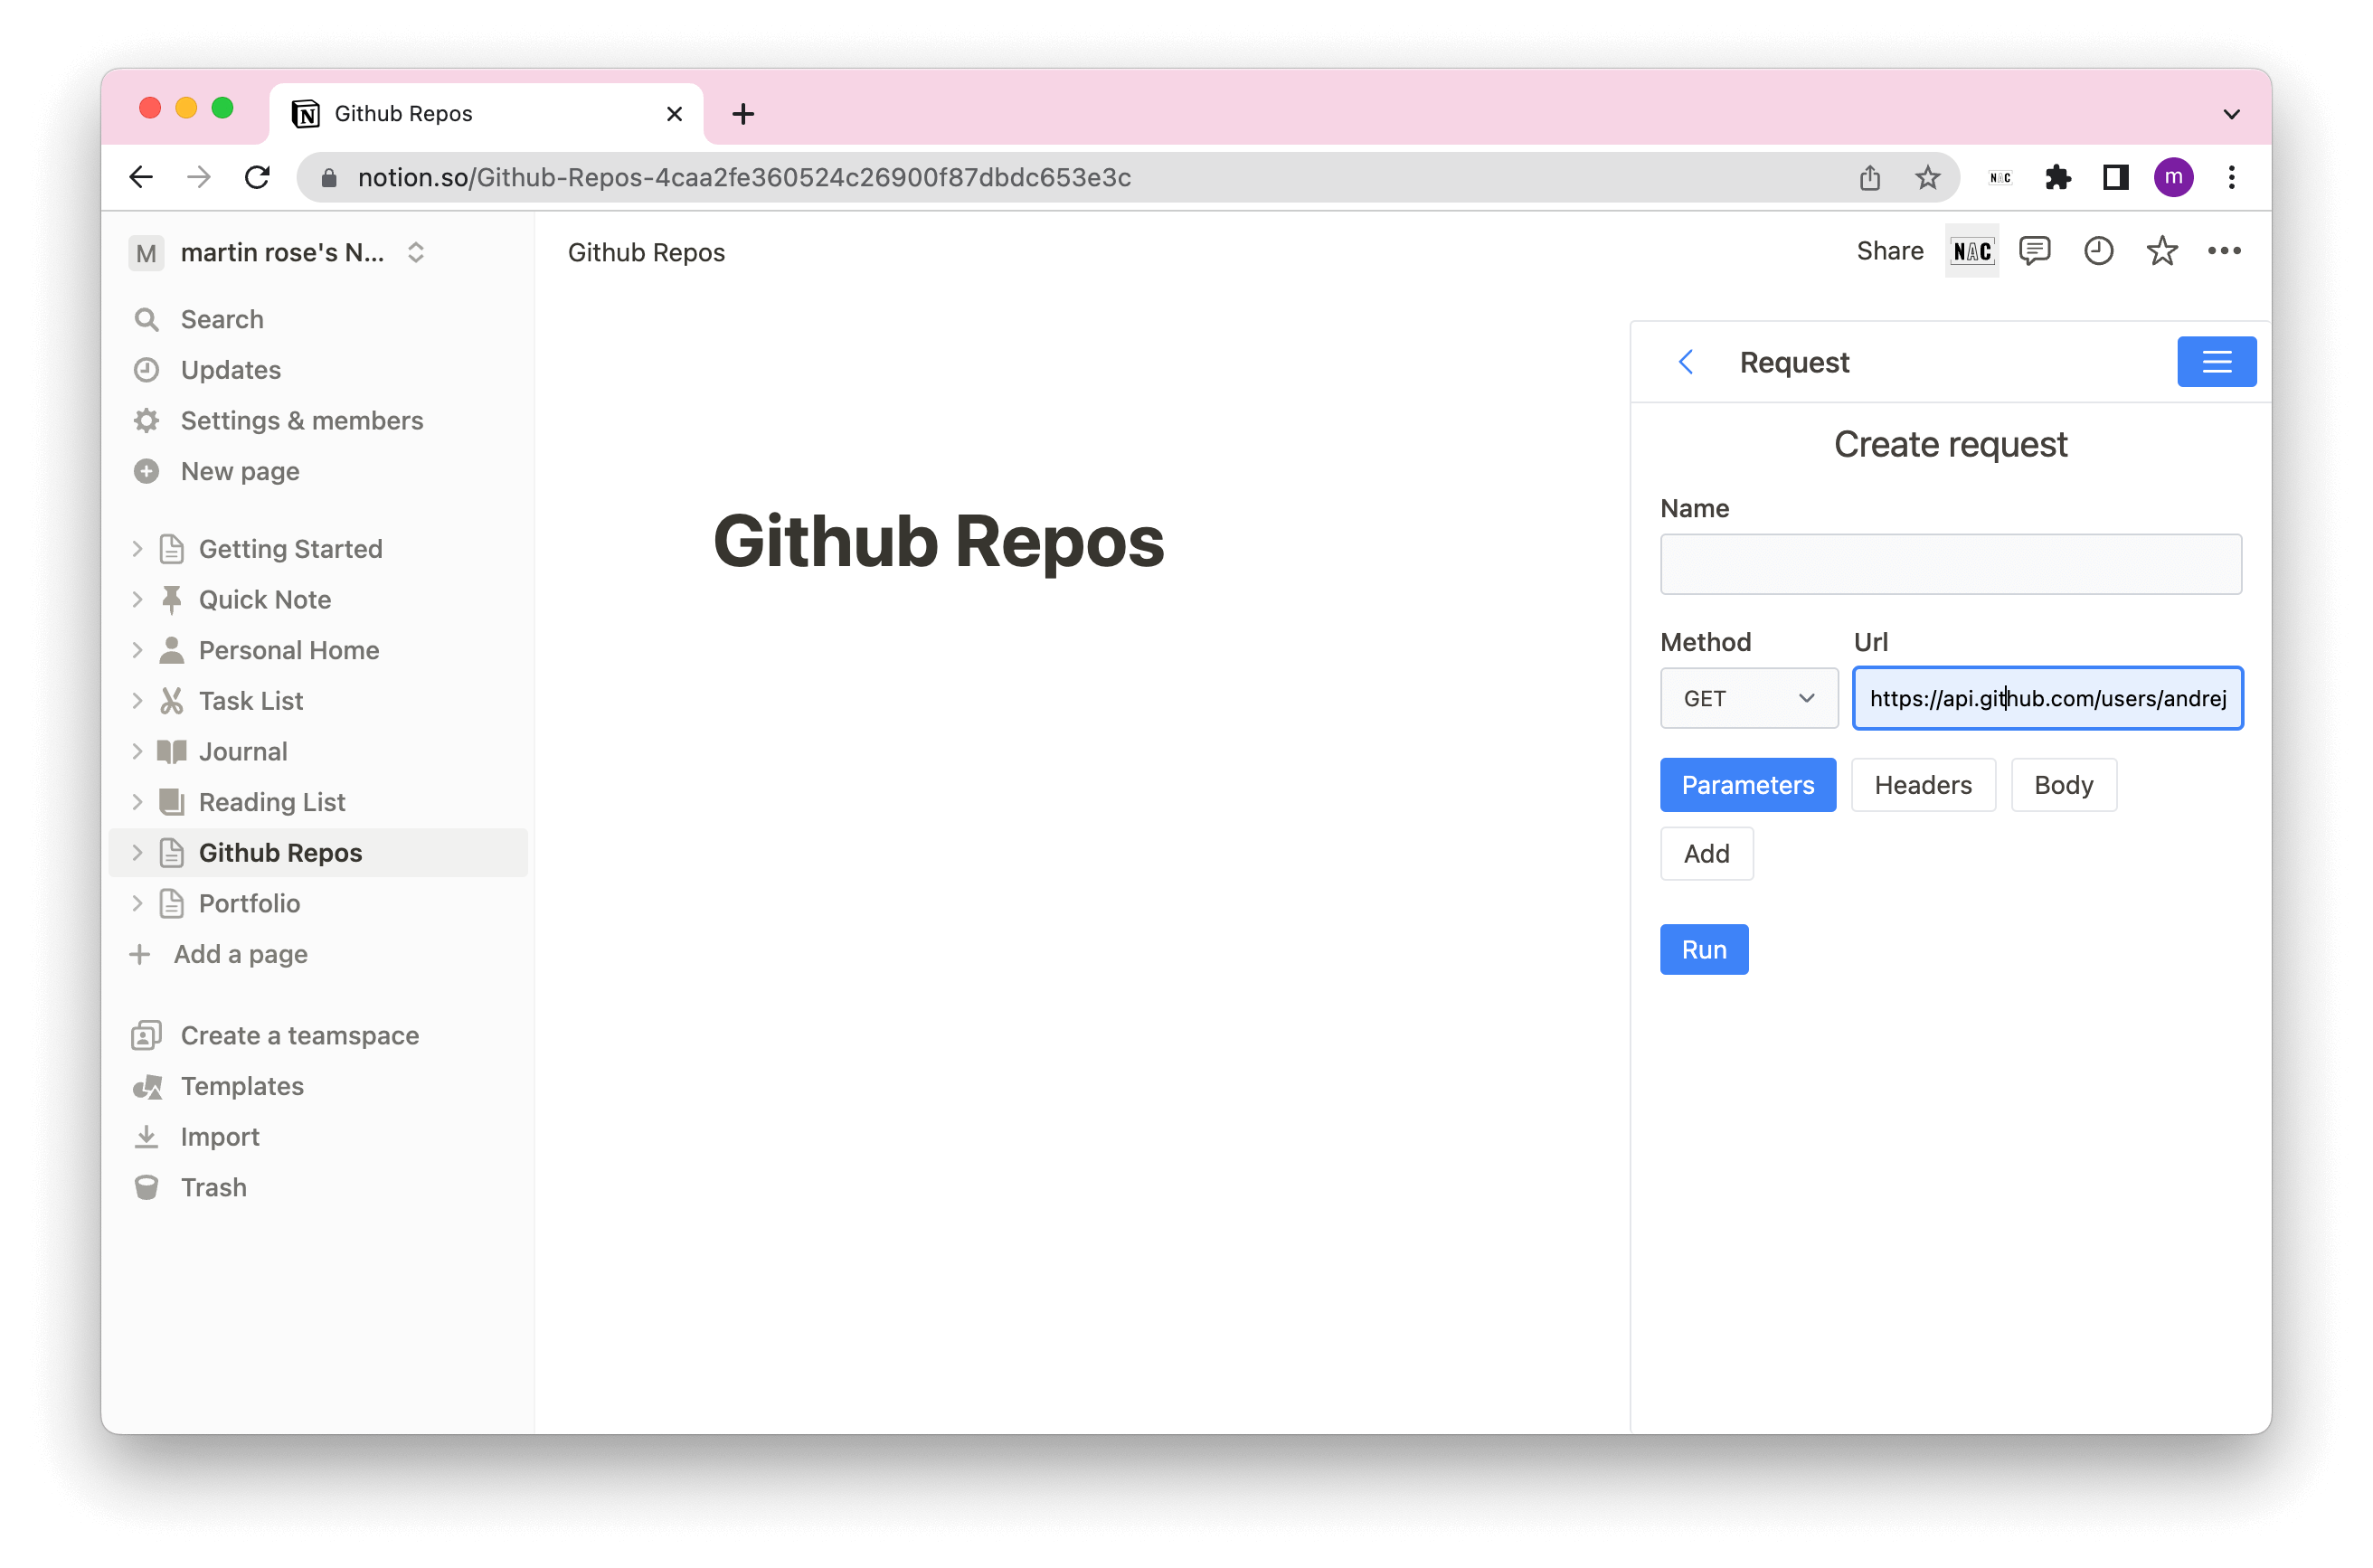Favorite the page with the Notion star
Viewport: 2373px width, 1568px height.
[2161, 251]
